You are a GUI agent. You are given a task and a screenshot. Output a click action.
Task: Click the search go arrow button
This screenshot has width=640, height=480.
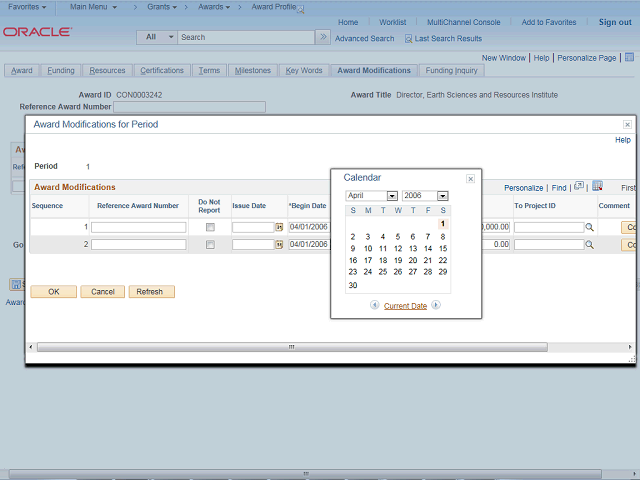323,37
